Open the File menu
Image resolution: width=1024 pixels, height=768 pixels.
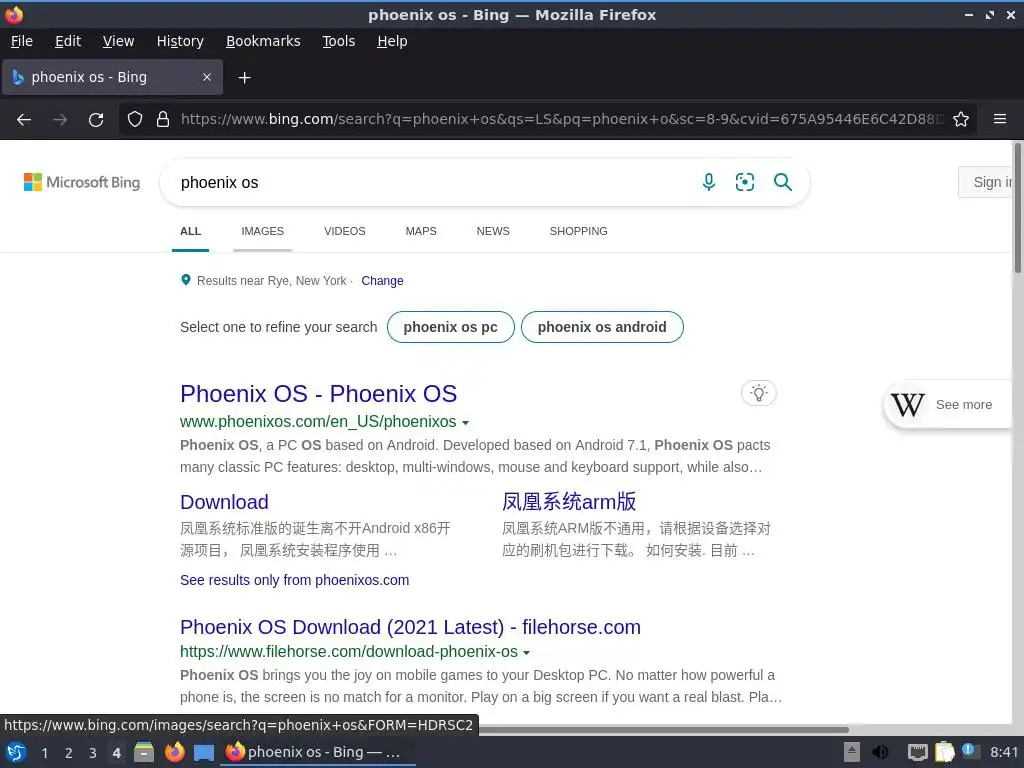pos(22,41)
